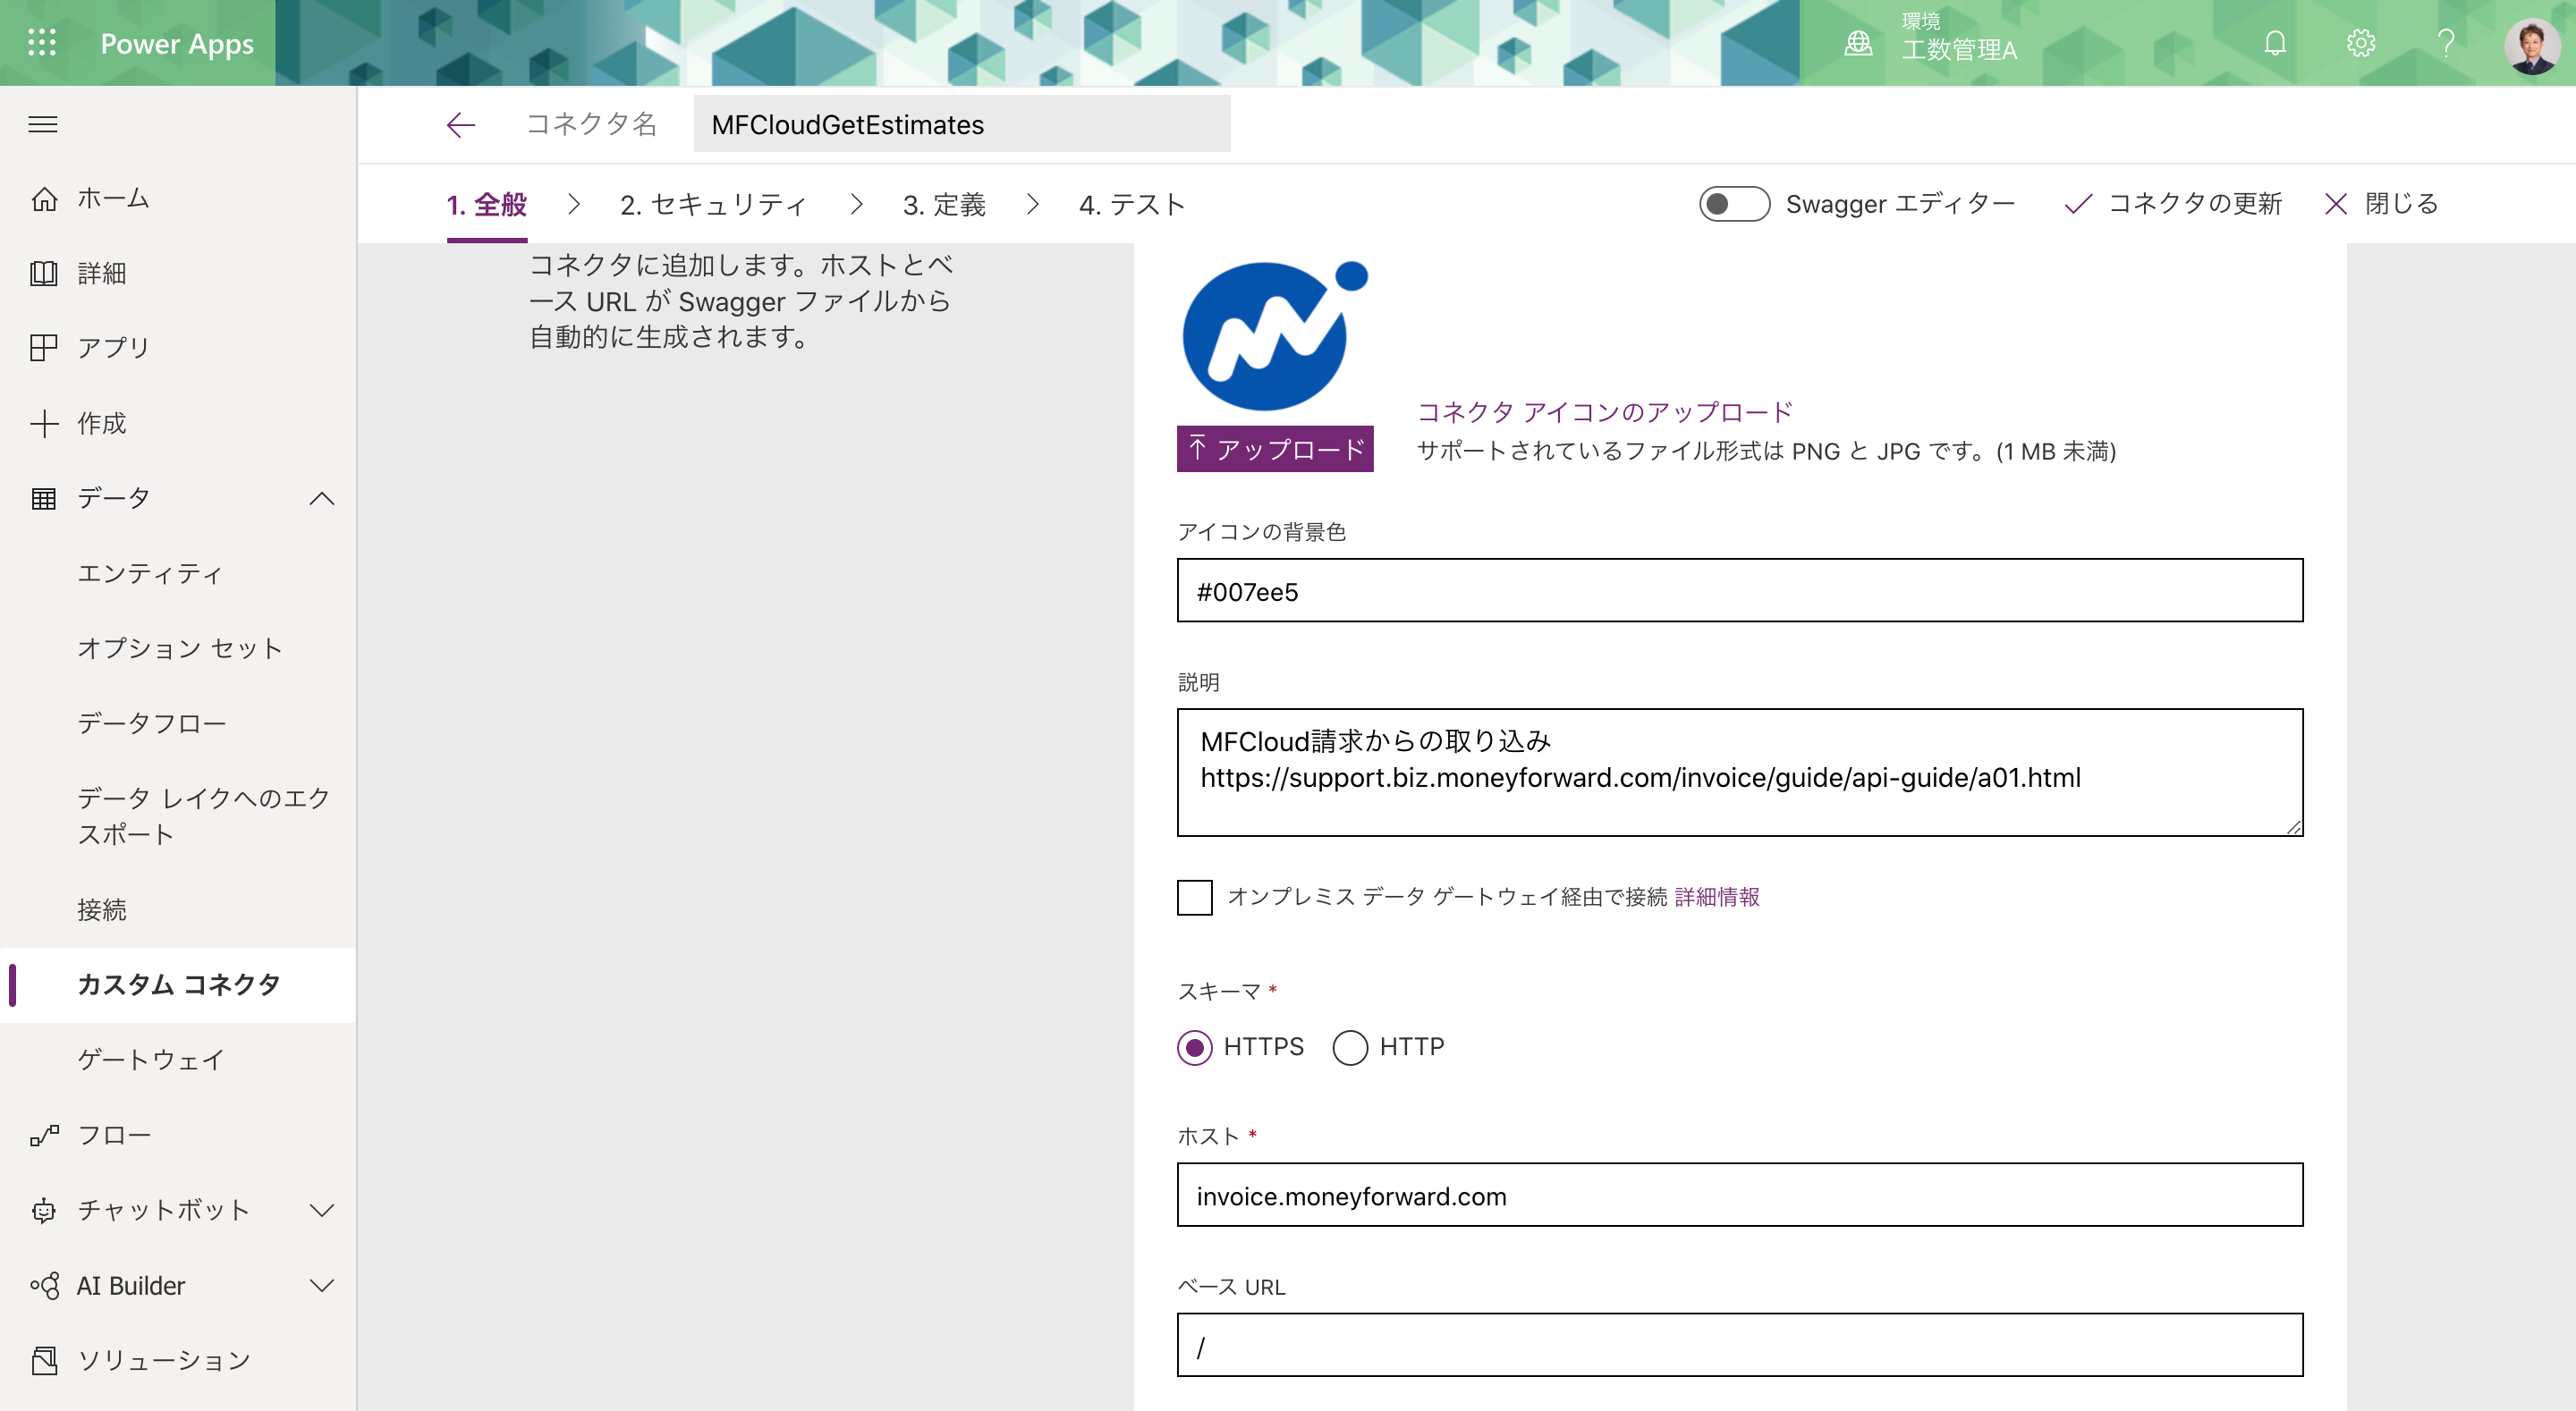This screenshot has height=1411, width=2576.
Task: Check オンプレミス データ ゲートウェイ経由で接続
Action: [x=1194, y=898]
